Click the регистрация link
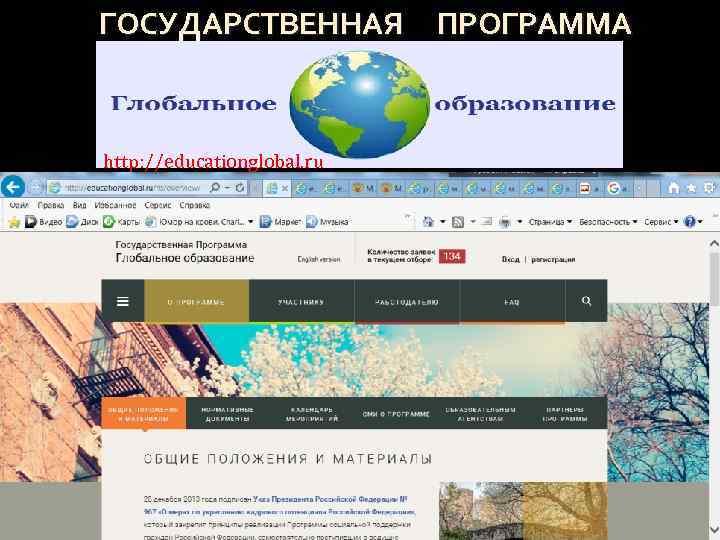The image size is (720, 540). [x=553, y=259]
